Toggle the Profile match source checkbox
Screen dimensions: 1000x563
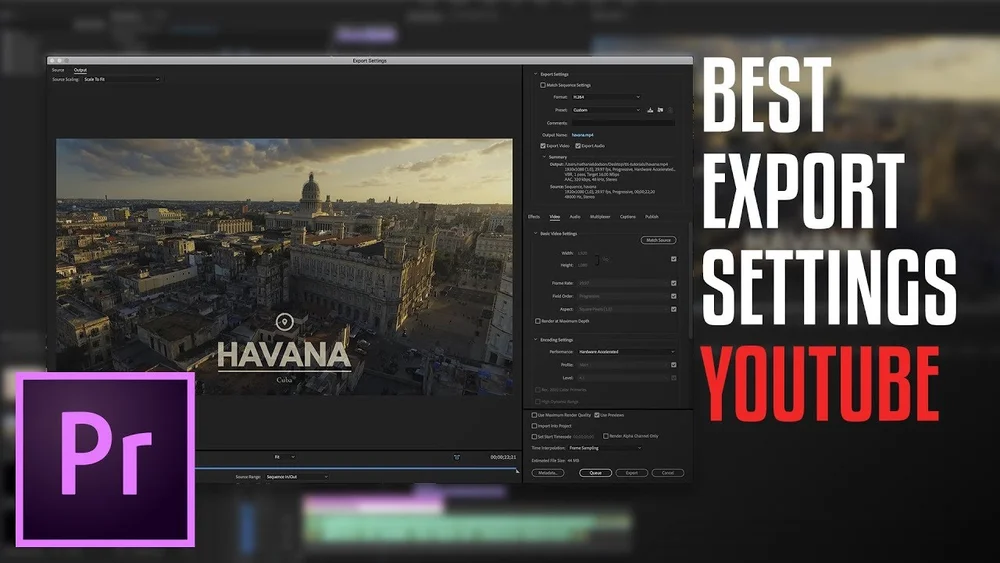pyautogui.click(x=673, y=365)
